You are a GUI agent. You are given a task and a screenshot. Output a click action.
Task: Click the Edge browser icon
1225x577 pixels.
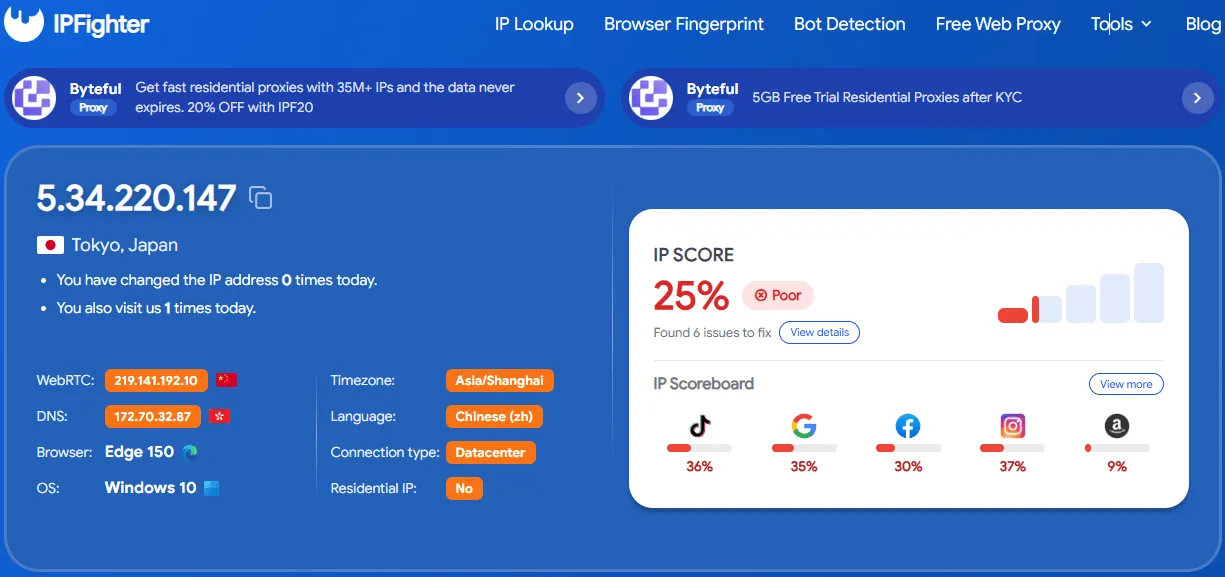click(x=190, y=452)
